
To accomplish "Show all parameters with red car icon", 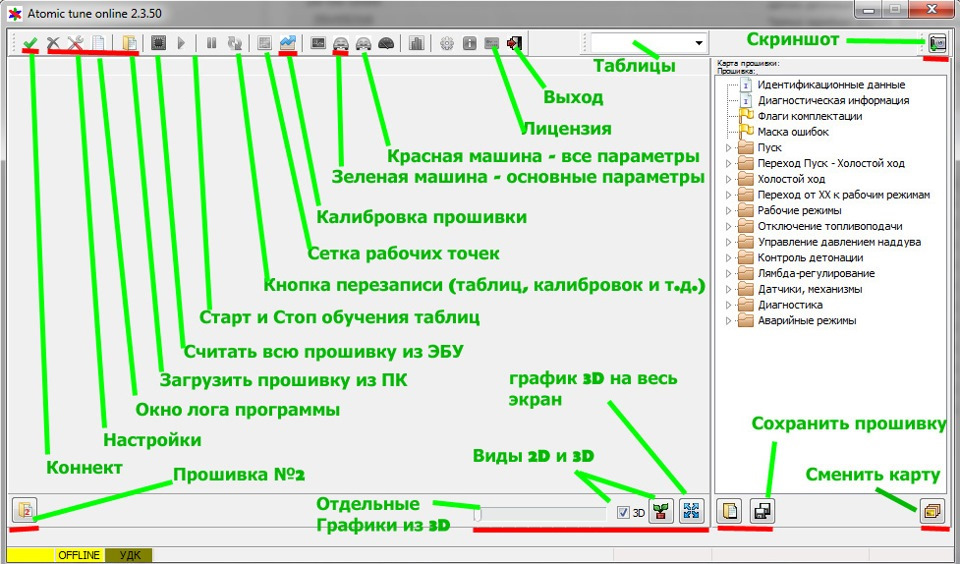I will pos(364,43).
